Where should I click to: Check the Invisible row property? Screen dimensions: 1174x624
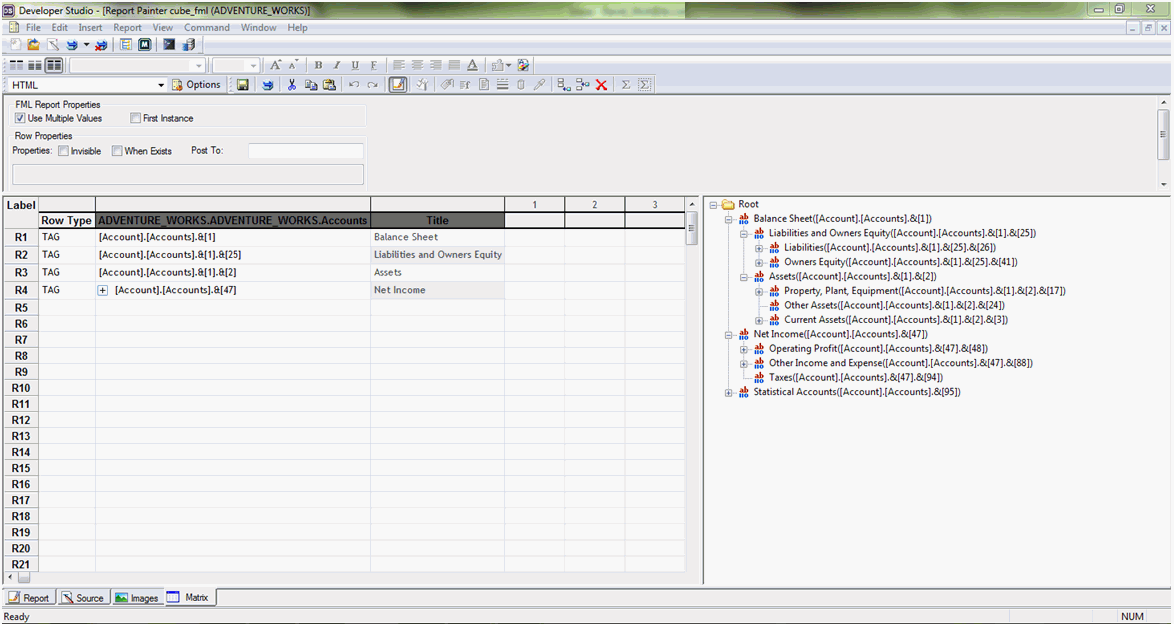tap(64, 151)
